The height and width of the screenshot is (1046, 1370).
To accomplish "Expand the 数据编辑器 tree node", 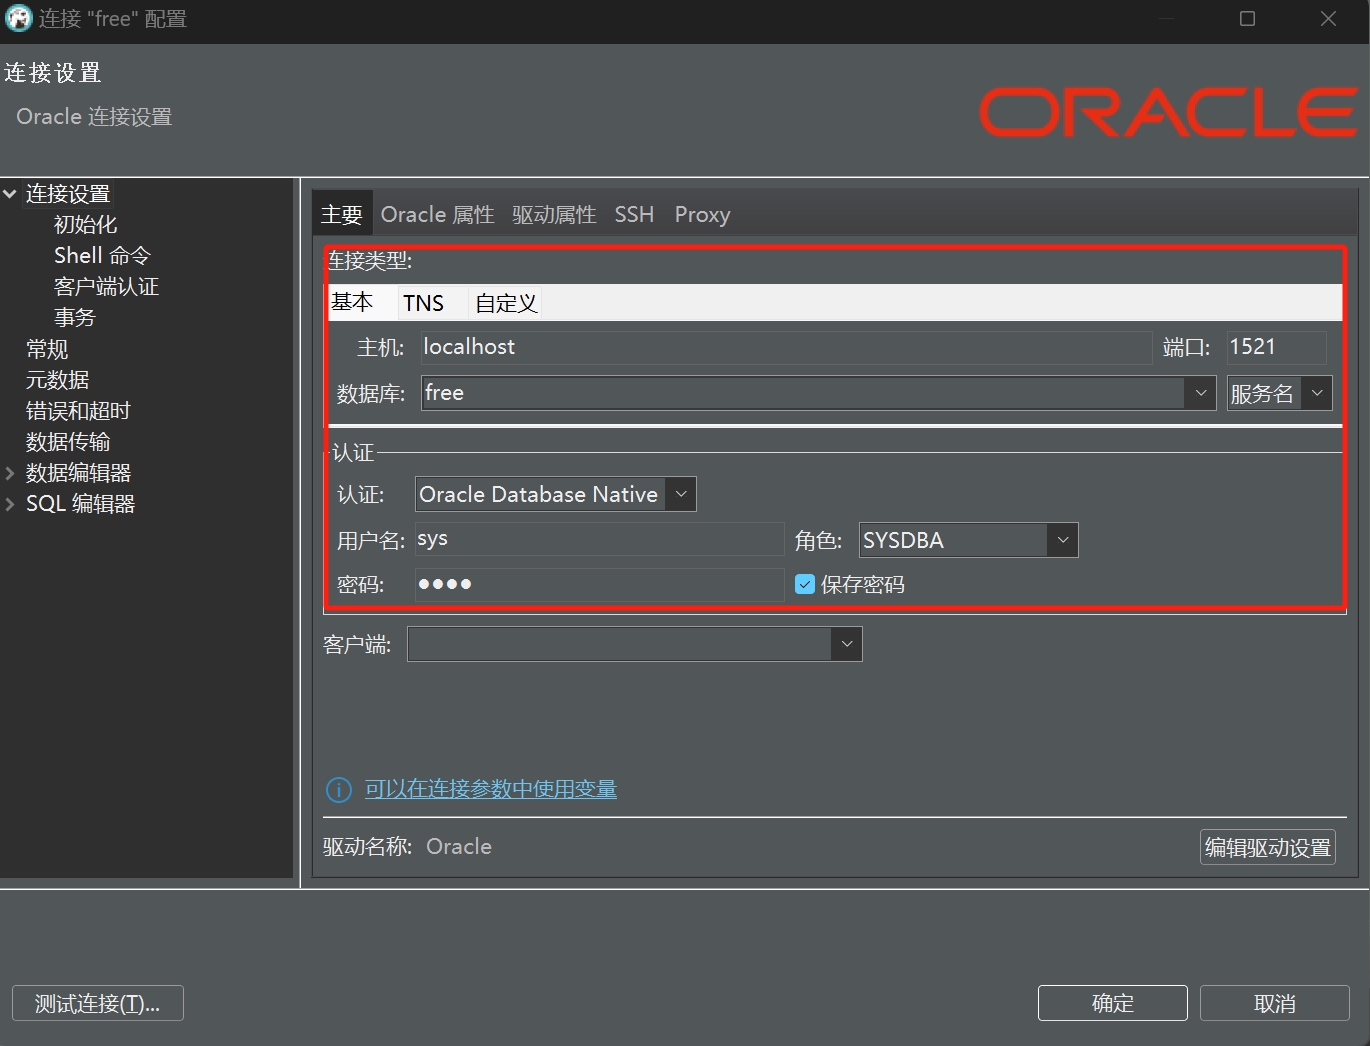I will (10, 473).
